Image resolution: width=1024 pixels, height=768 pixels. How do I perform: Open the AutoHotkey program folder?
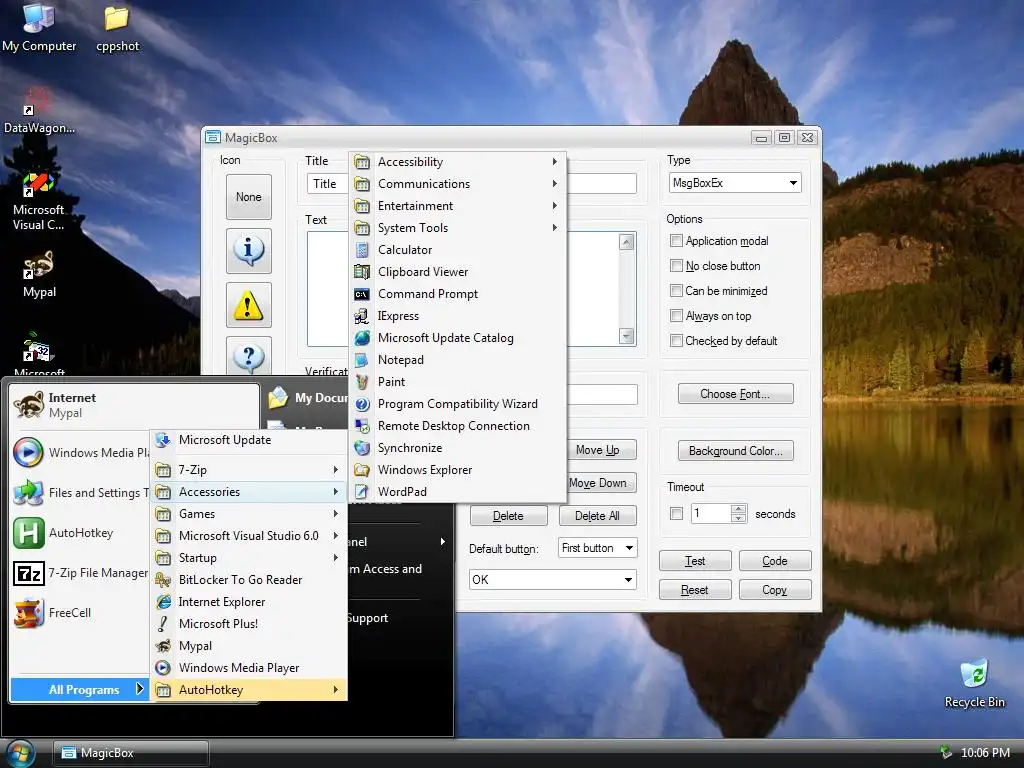[x=248, y=690]
